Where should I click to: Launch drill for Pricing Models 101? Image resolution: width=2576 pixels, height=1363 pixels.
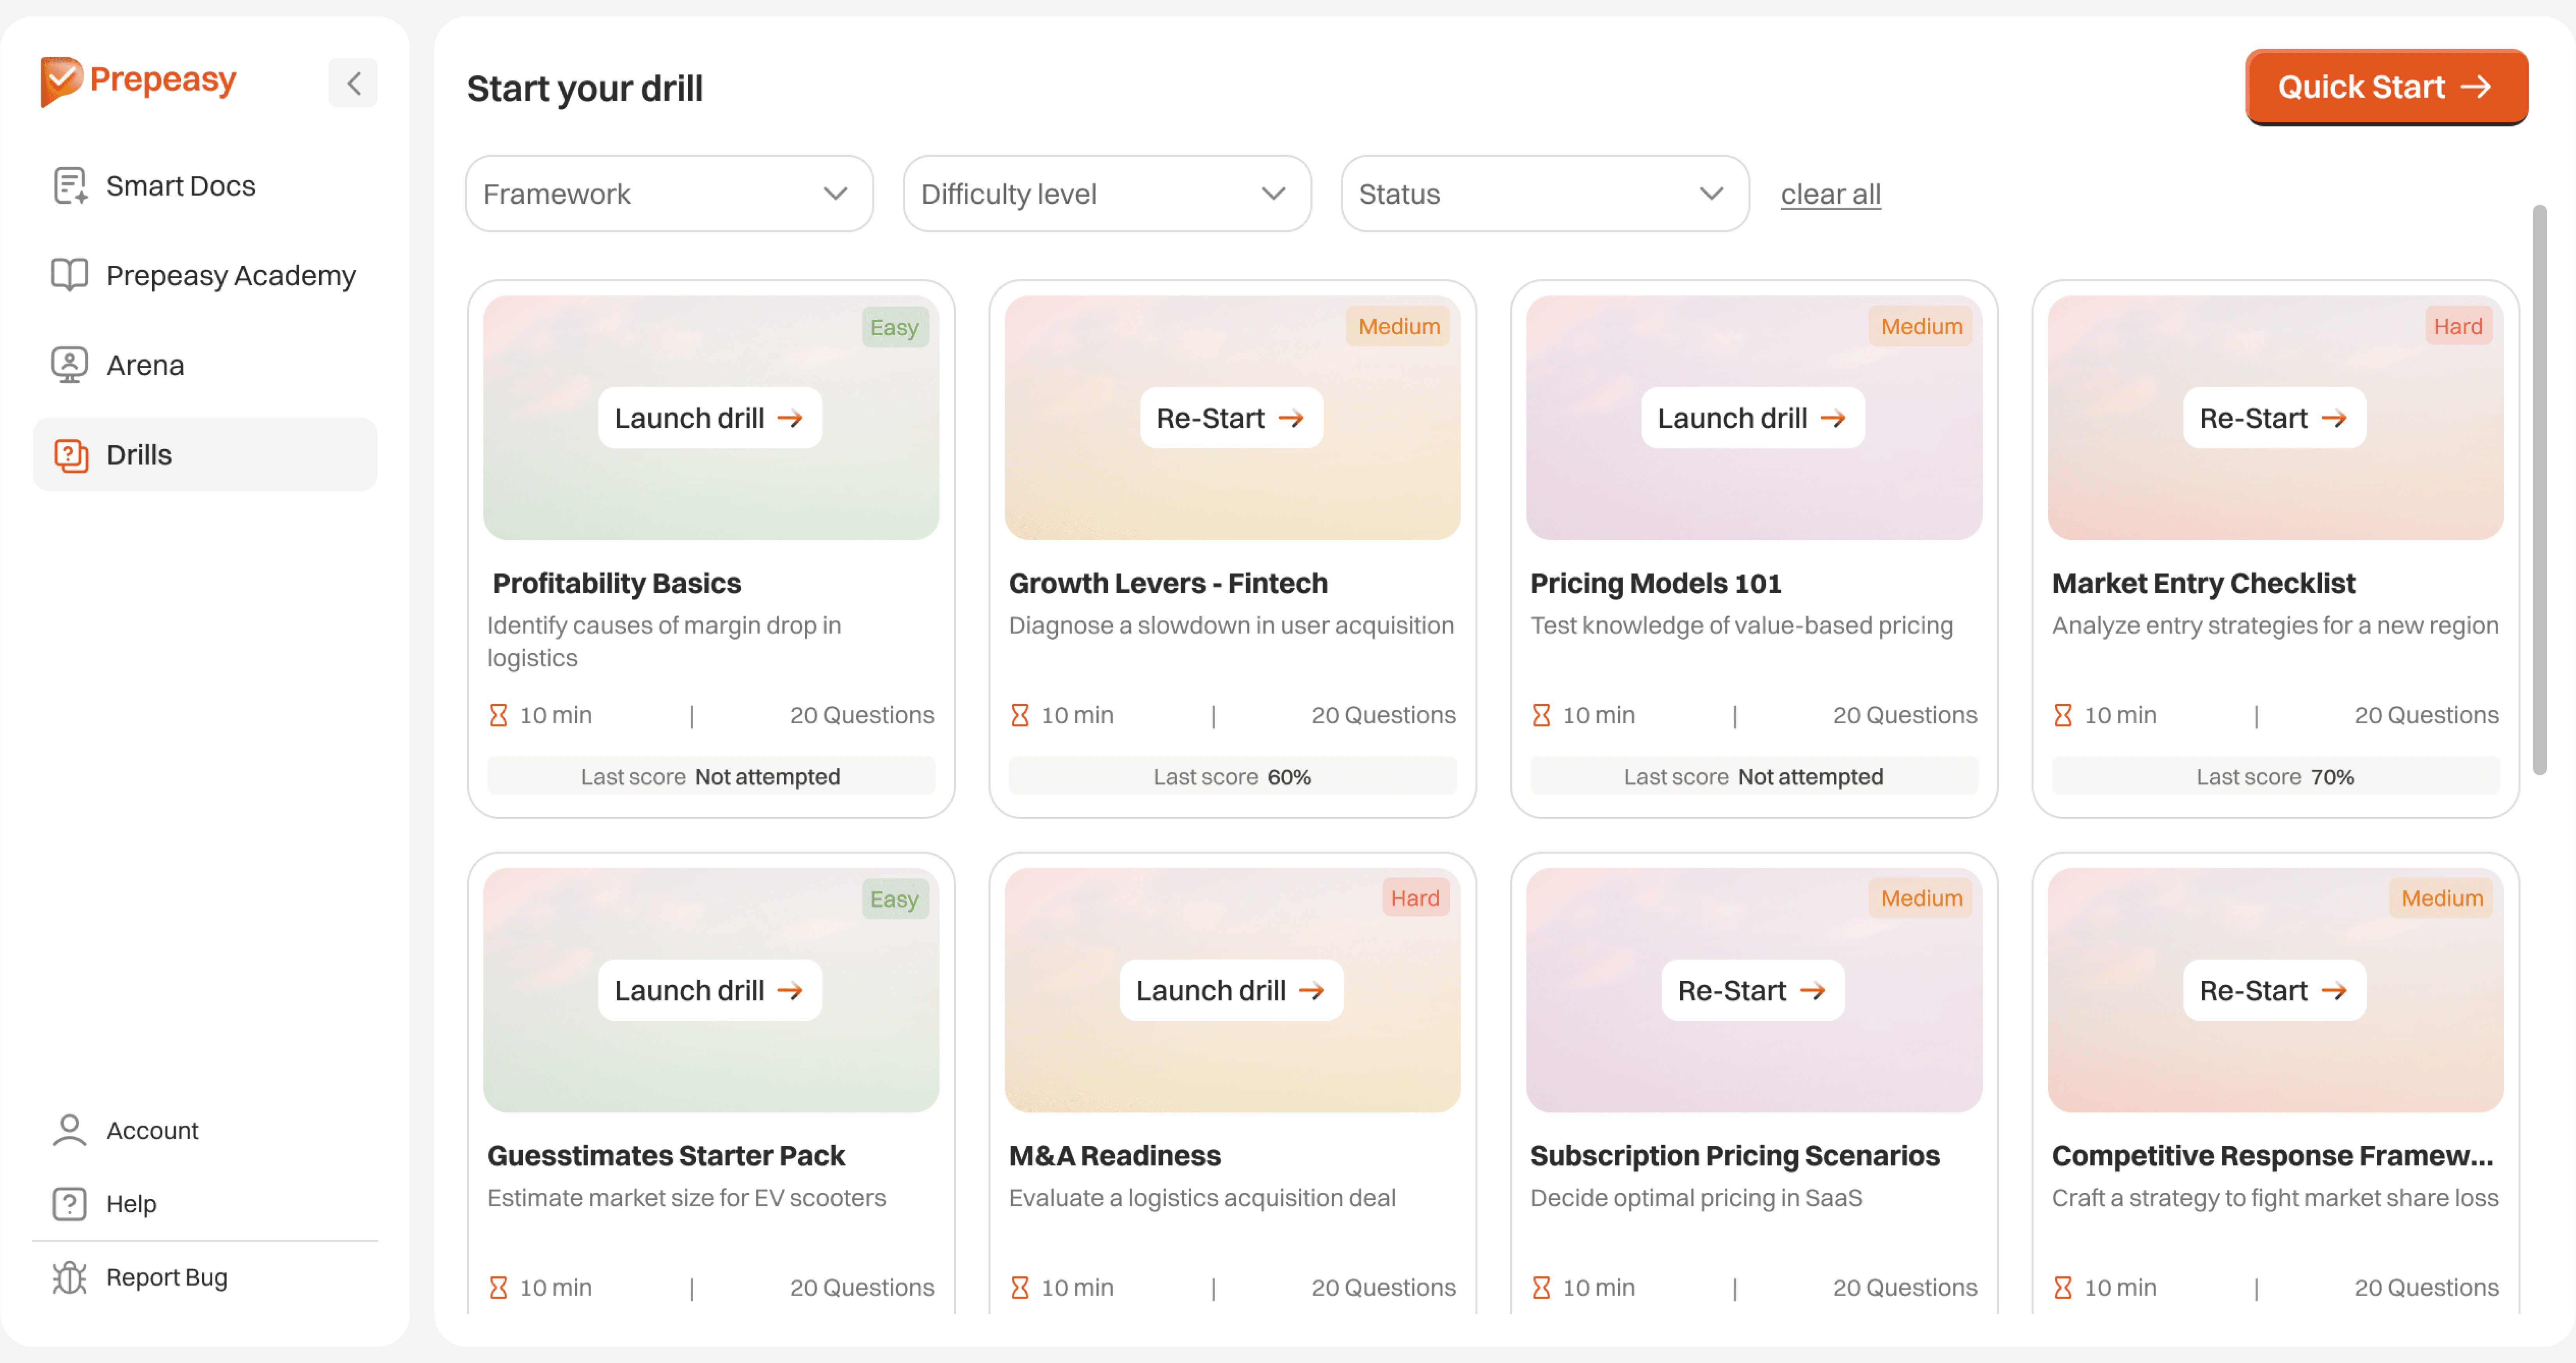[1752, 418]
